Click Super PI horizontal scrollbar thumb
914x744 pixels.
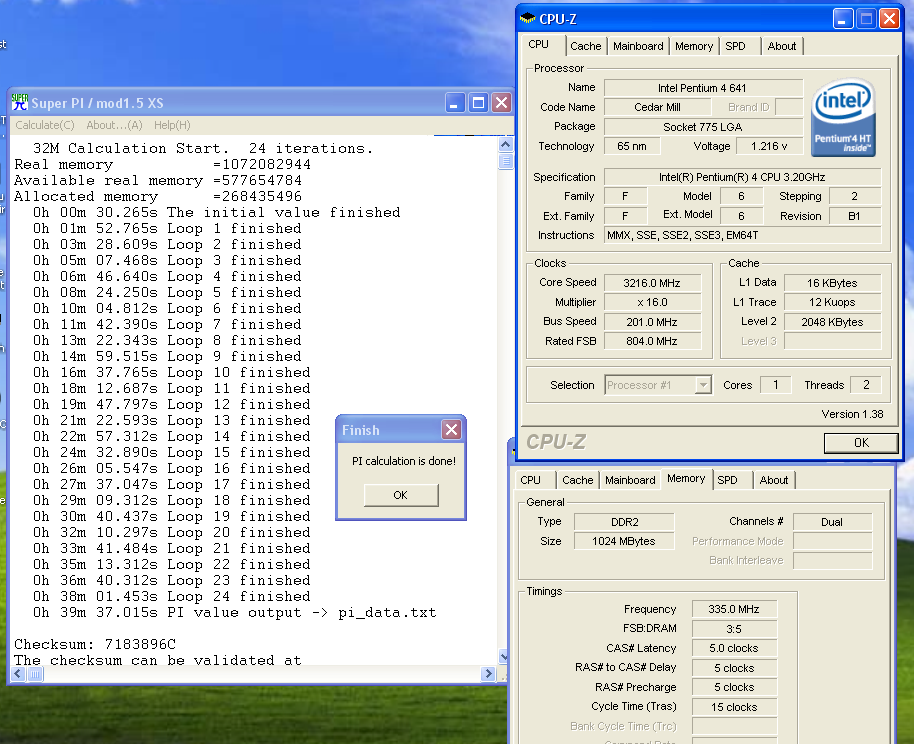click(x=35, y=674)
